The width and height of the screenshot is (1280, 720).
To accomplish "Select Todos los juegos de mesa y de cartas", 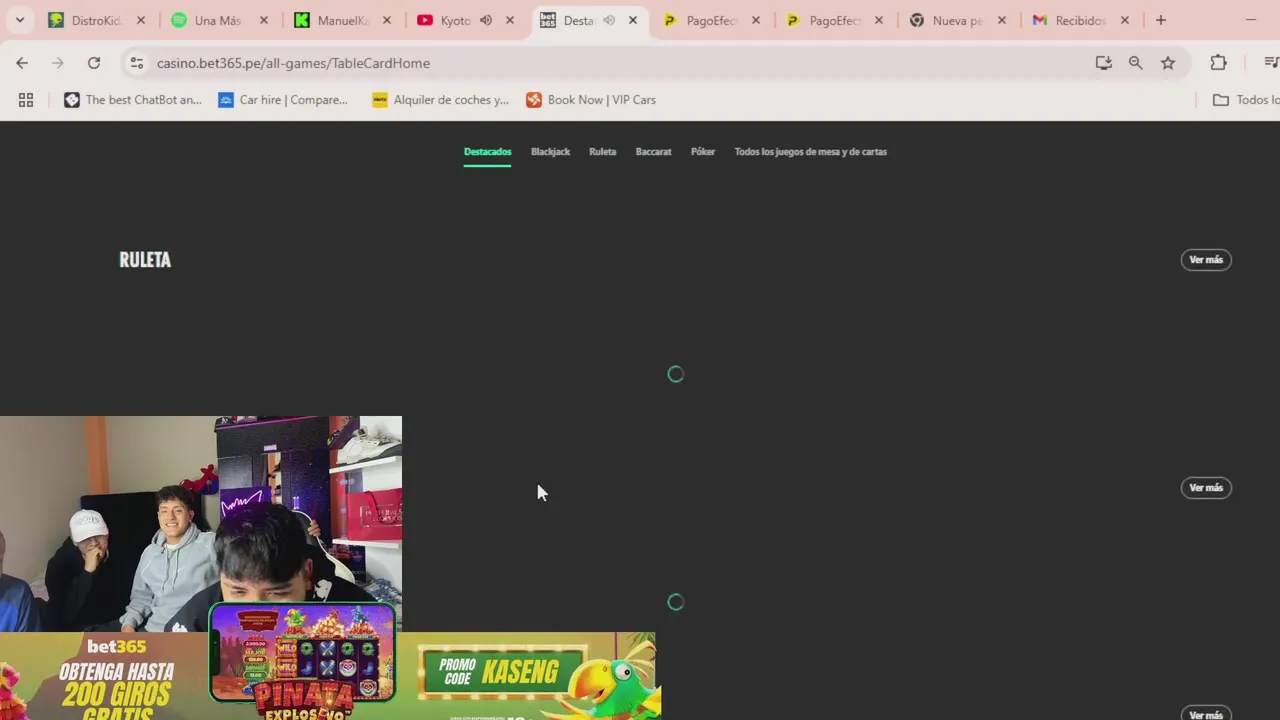I will [810, 152].
